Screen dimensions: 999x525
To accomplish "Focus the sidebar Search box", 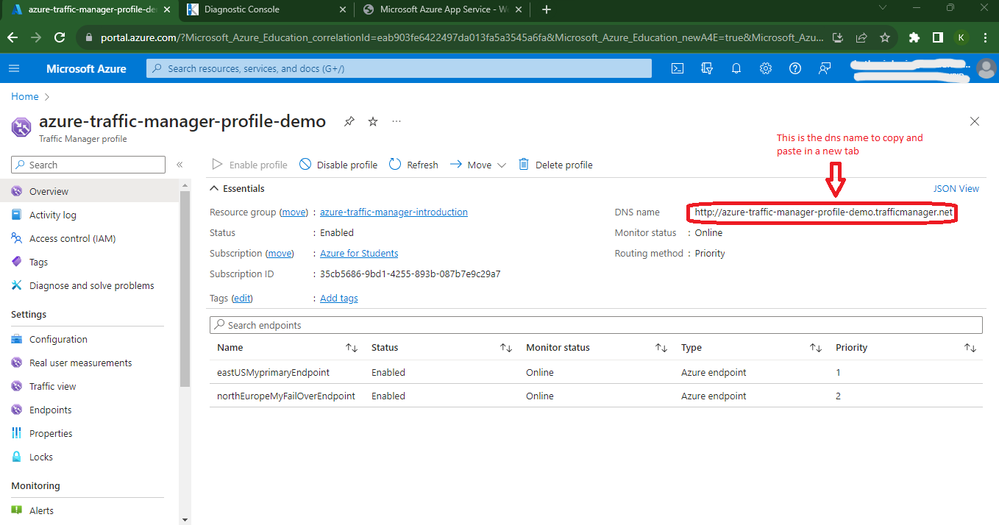I will 88,164.
